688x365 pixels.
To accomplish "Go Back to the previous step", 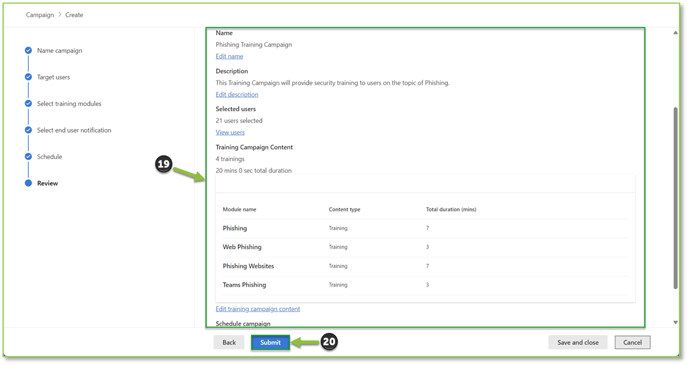I will tap(229, 343).
